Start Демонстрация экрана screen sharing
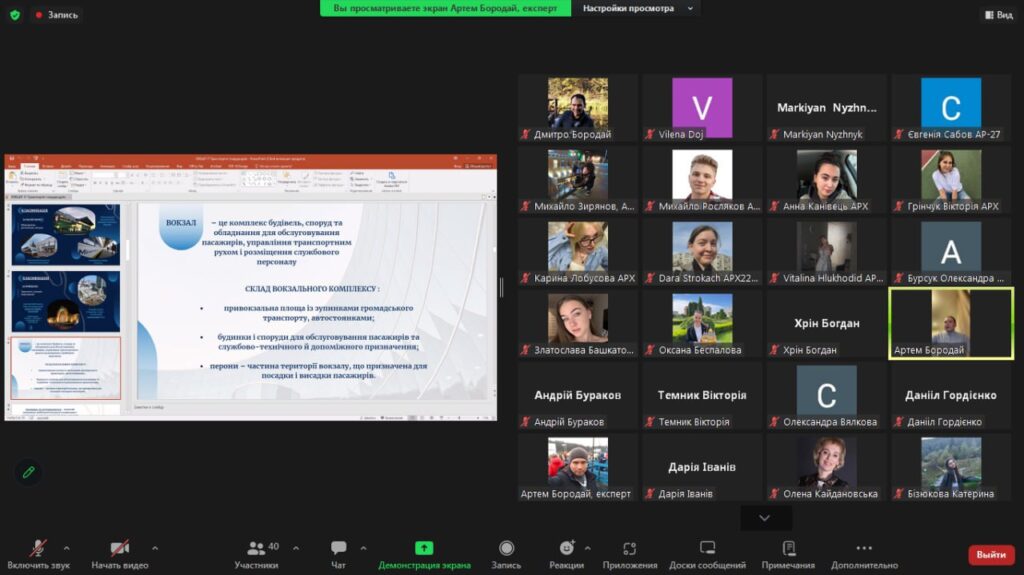Screen dimensions: 1024x575 [424, 553]
